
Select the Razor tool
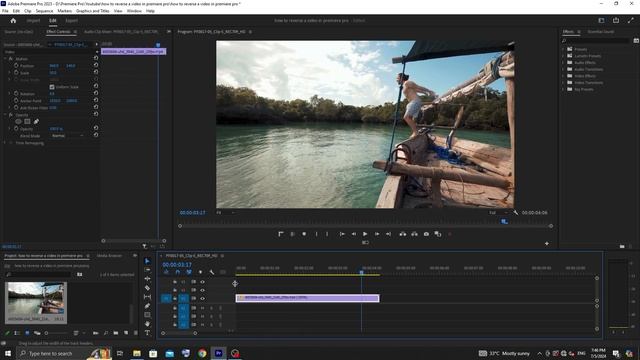click(x=147, y=288)
